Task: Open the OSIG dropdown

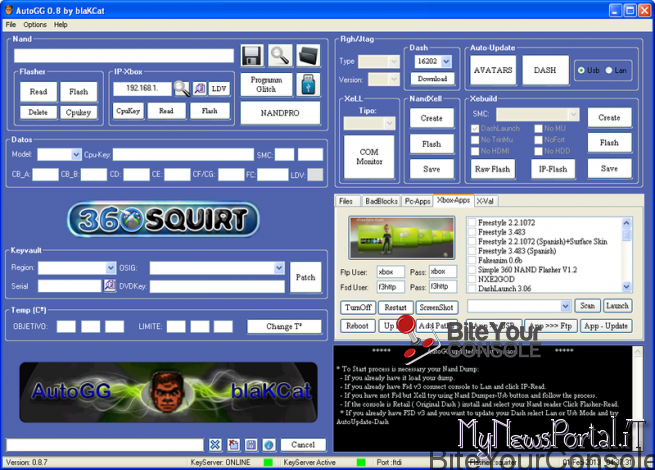Action: 279,267
